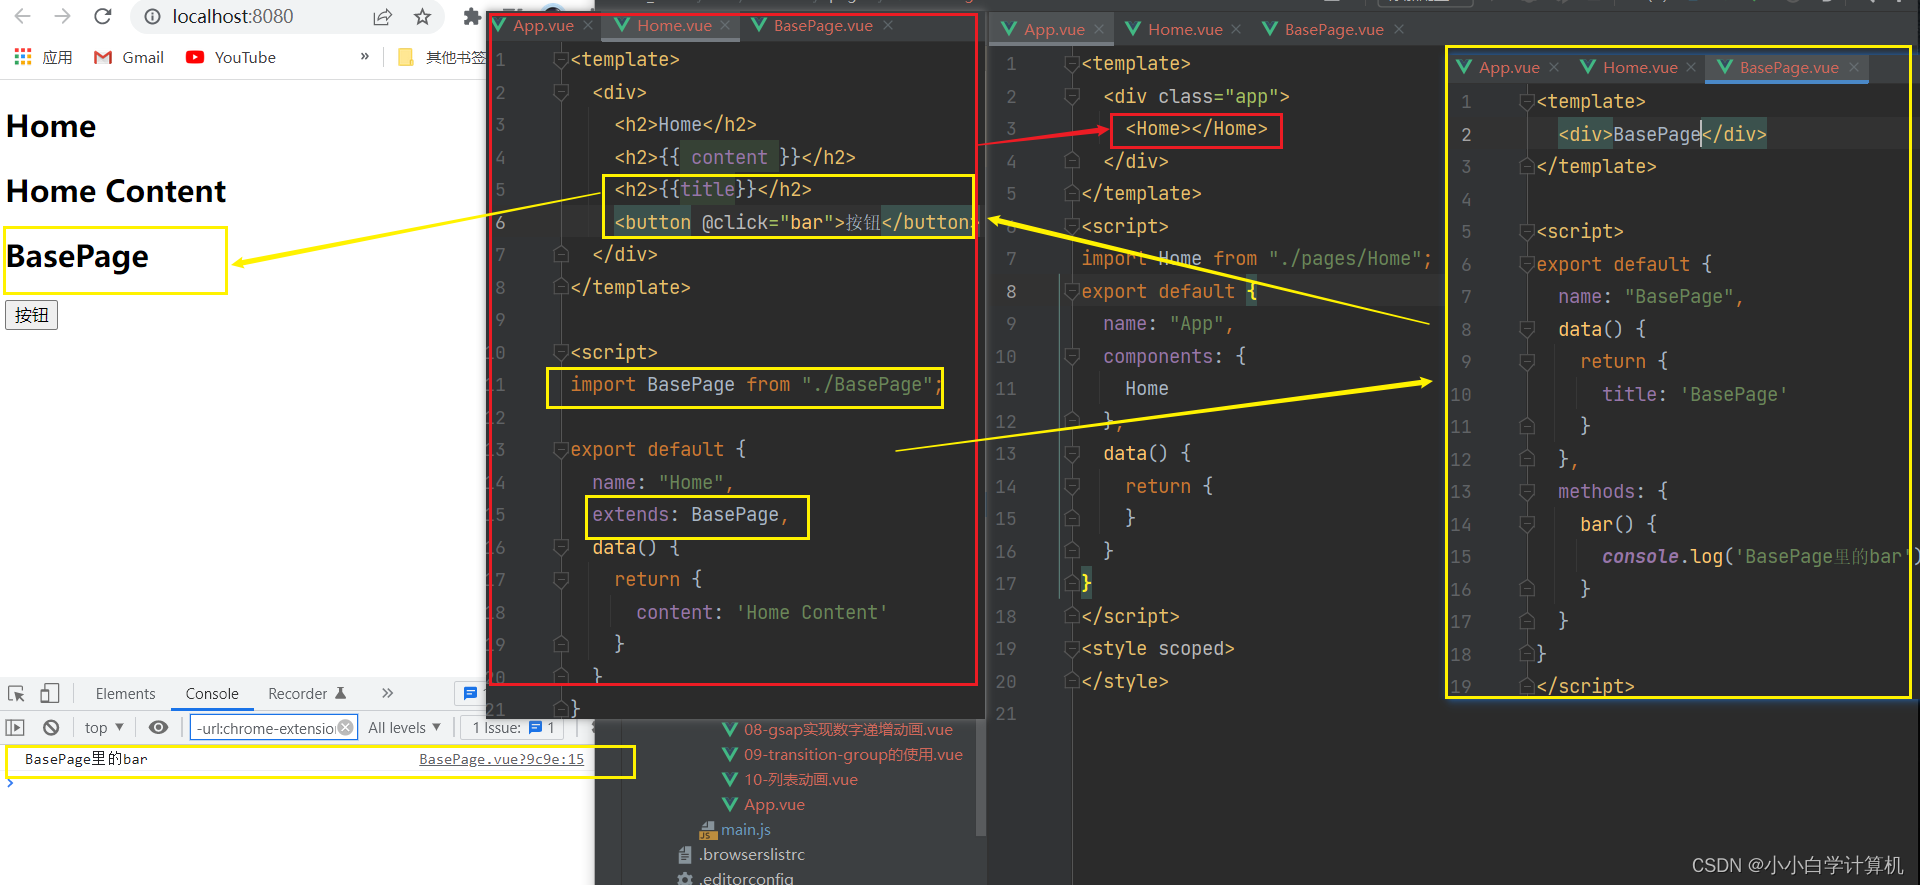
Task: Collapse export default fold in left editor
Action: click(561, 450)
